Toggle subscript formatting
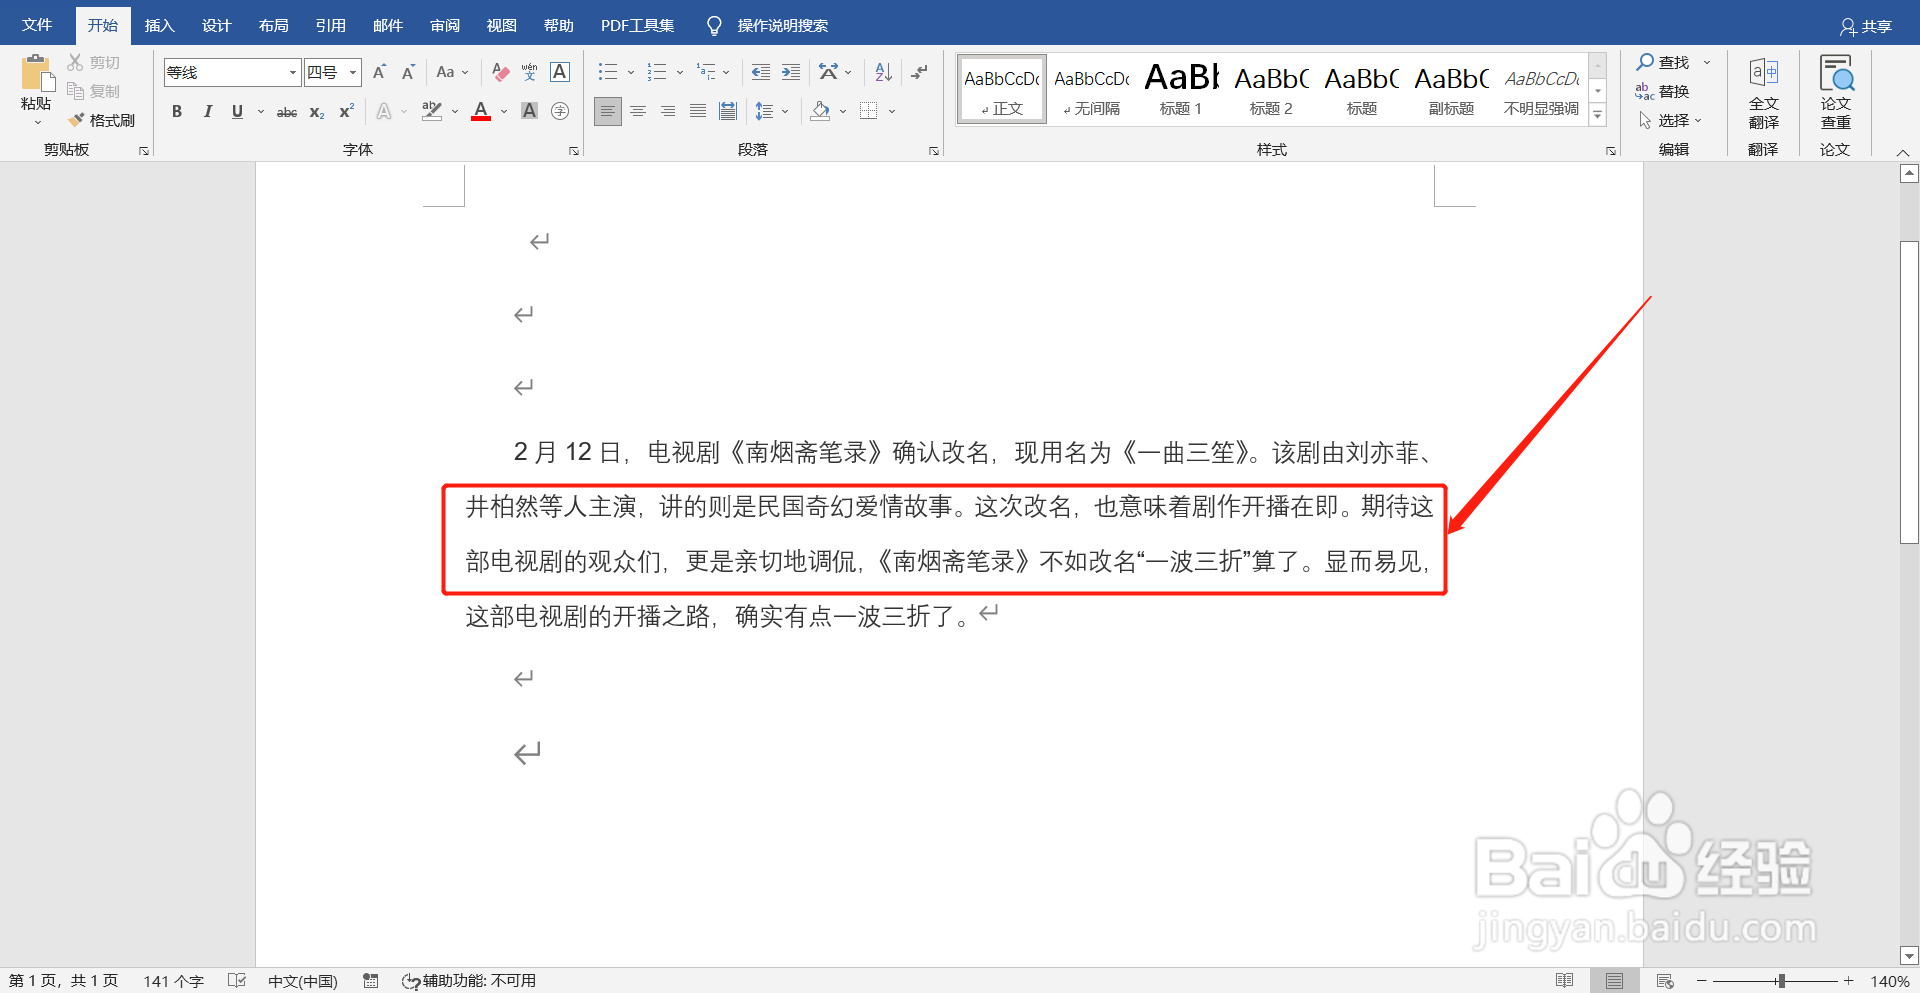Viewport: 1920px width, 993px height. pos(316,112)
